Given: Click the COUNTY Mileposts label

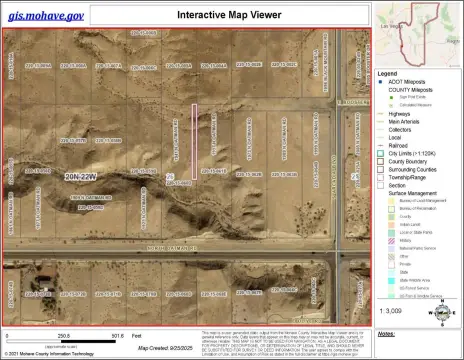Looking at the screenshot, I should click(410, 90).
